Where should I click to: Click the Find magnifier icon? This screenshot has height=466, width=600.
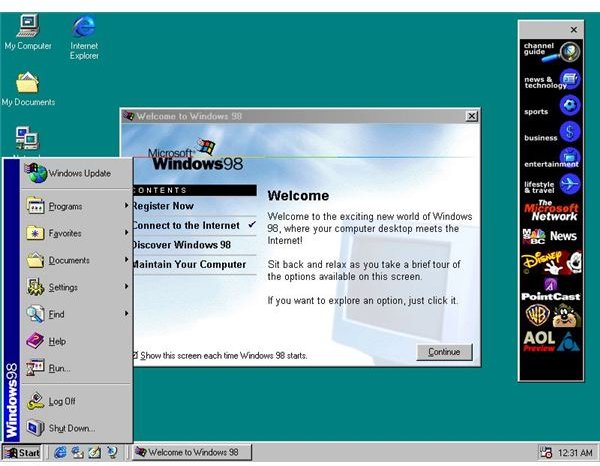pyautogui.click(x=35, y=314)
